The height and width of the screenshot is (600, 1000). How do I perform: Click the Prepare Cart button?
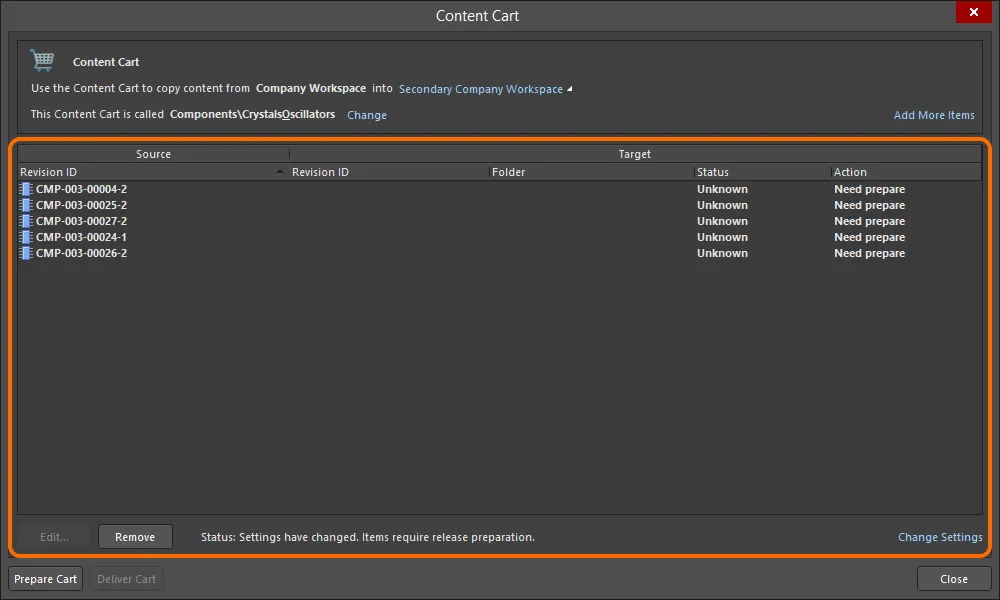tap(45, 579)
